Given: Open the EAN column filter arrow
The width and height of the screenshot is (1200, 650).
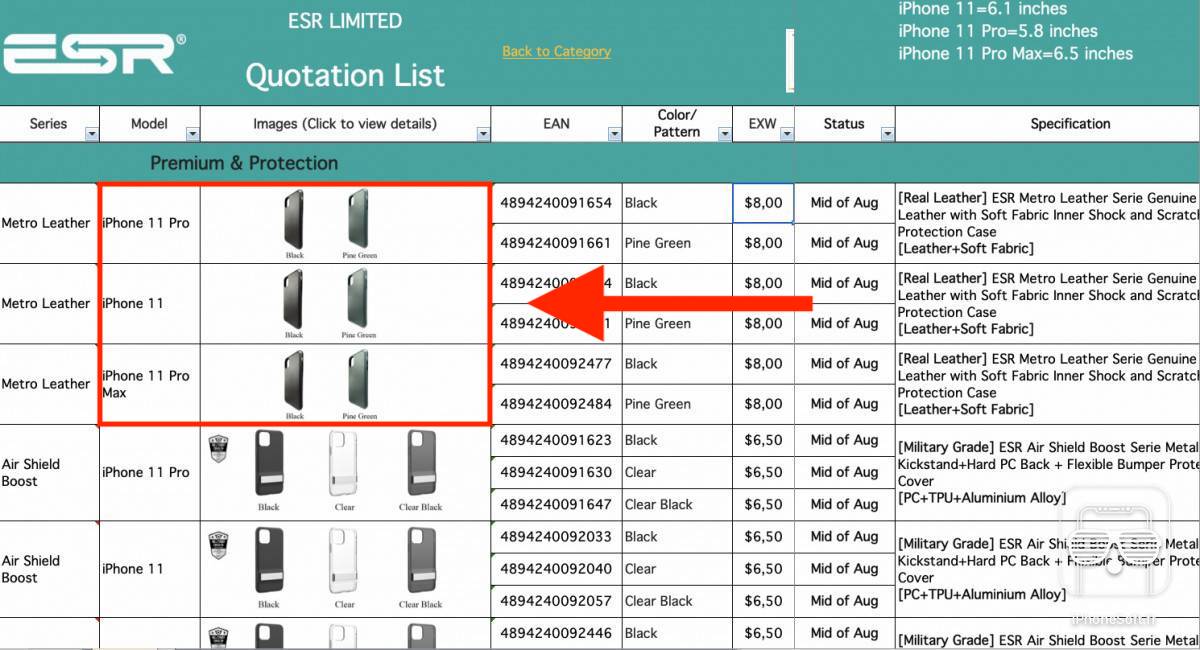Looking at the screenshot, I should click(613, 134).
